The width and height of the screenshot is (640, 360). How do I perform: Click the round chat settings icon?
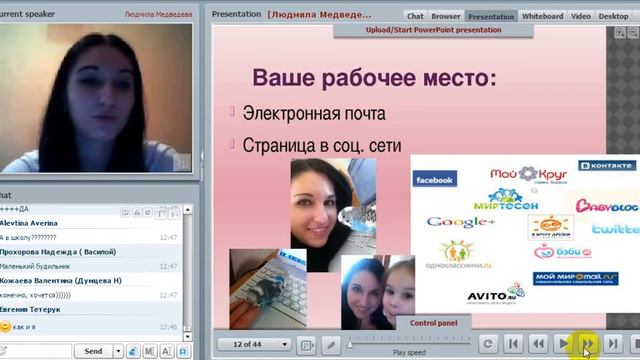tap(148, 213)
